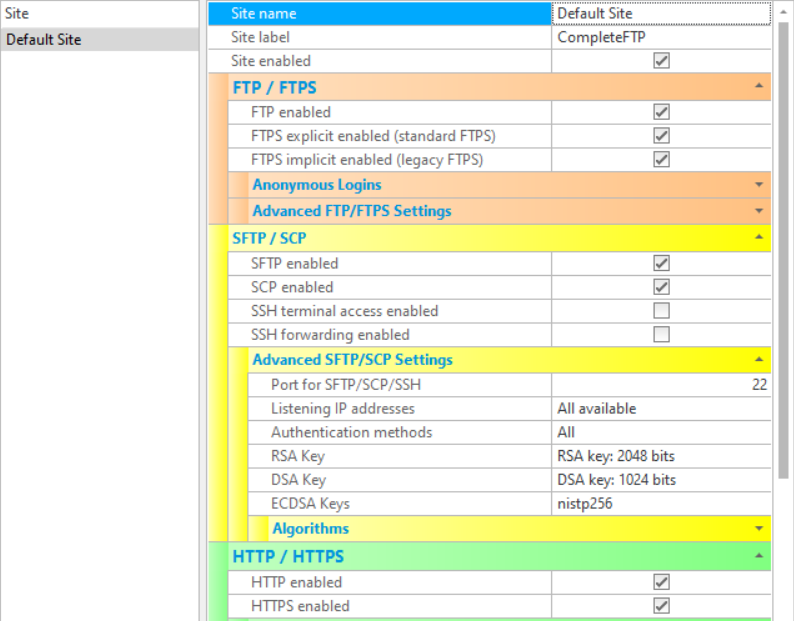Expand the Algorithms subsection

click(759, 528)
